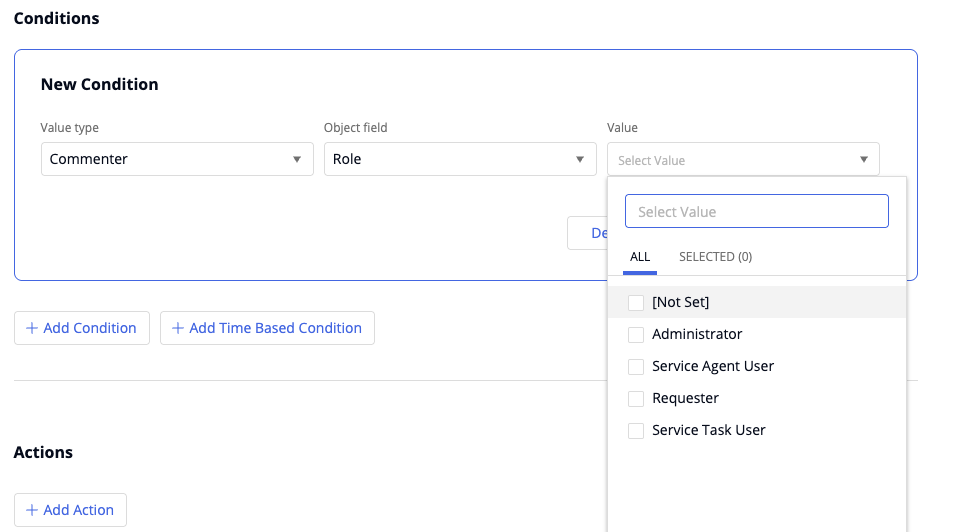Tick the Administrator checkbox

pyautogui.click(x=636, y=334)
